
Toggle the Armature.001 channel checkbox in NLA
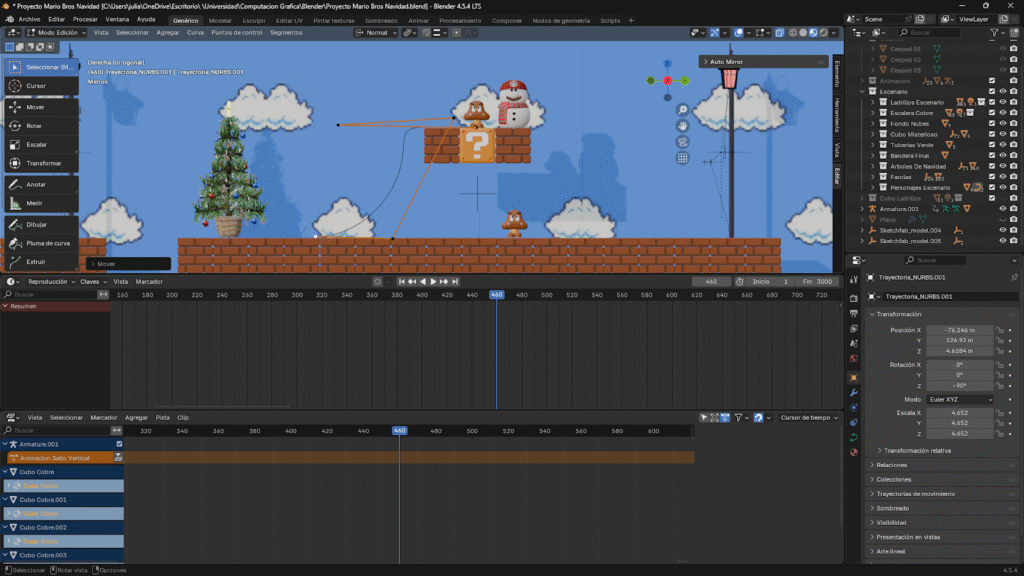tap(119, 444)
